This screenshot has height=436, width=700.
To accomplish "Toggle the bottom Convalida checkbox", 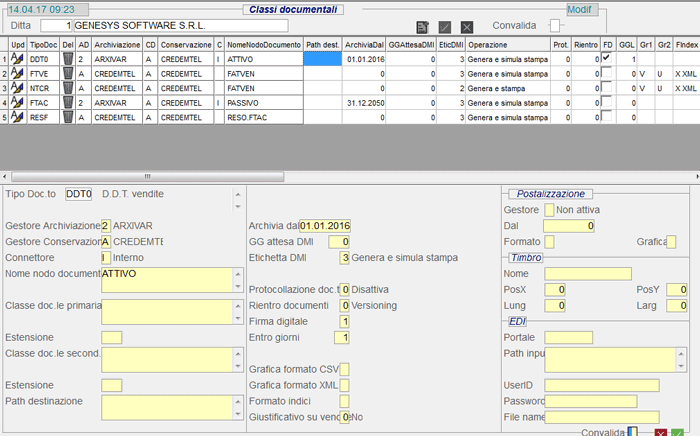I will click(632, 431).
